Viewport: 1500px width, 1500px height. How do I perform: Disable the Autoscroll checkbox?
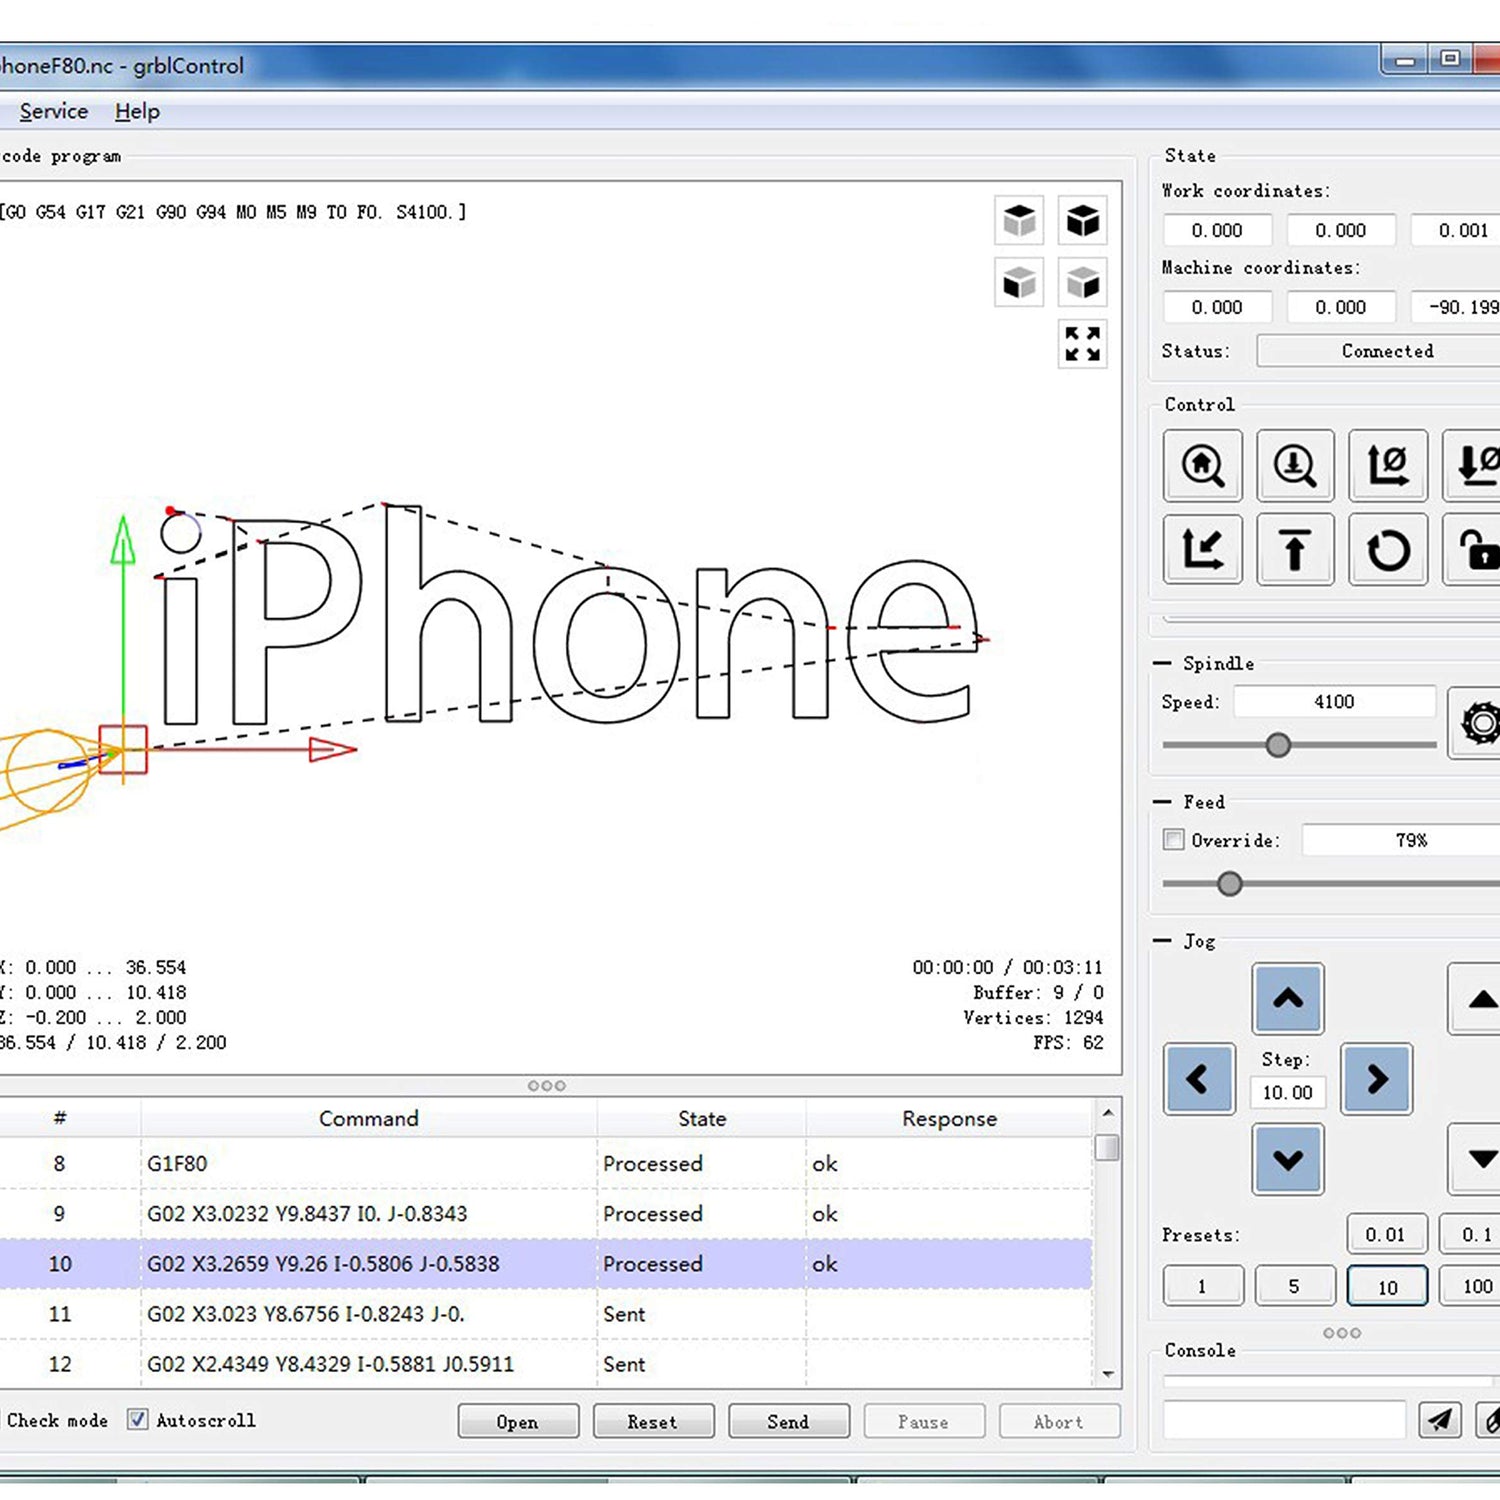click(138, 1419)
